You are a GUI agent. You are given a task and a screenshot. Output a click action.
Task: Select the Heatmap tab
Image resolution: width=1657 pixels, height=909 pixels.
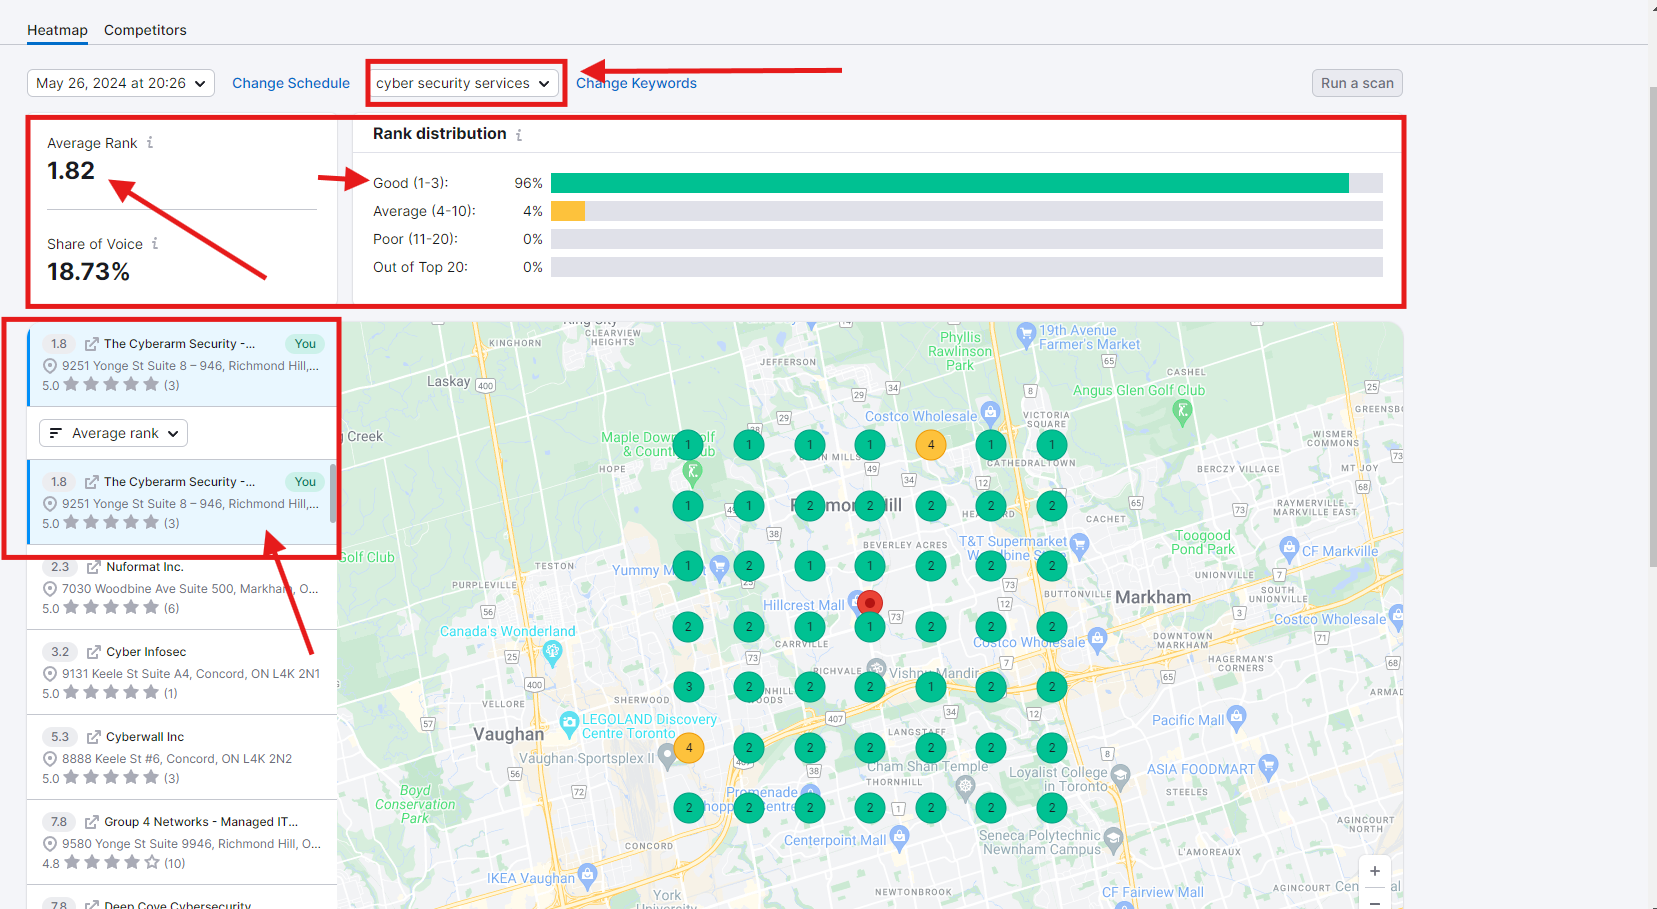(57, 30)
